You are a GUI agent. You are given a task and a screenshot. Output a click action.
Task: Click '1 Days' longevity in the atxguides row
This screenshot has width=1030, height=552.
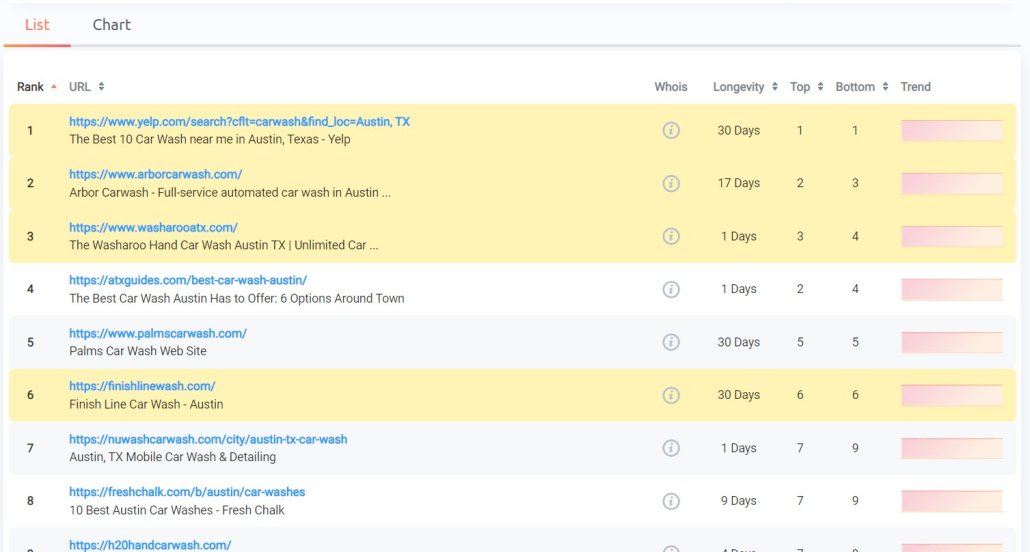pos(738,289)
